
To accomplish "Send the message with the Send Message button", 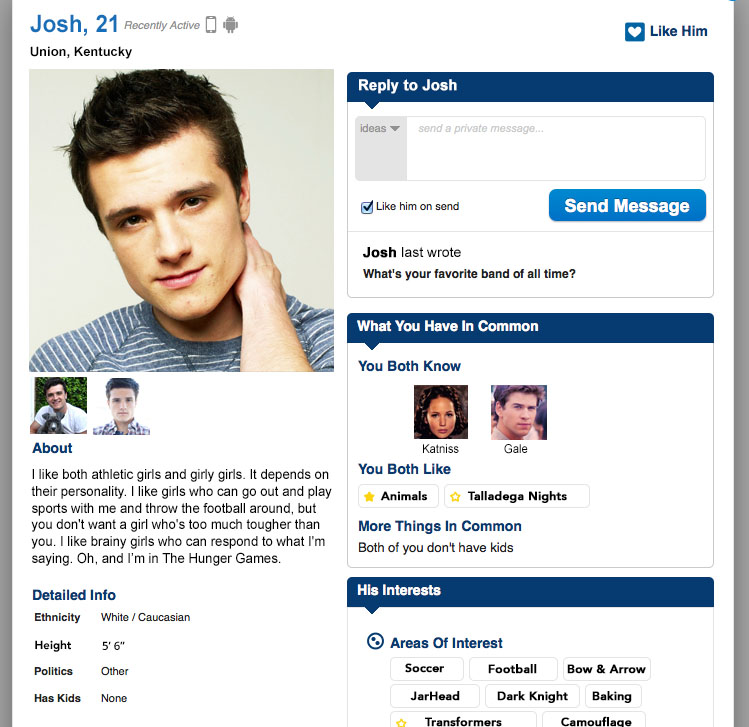I will click(627, 205).
